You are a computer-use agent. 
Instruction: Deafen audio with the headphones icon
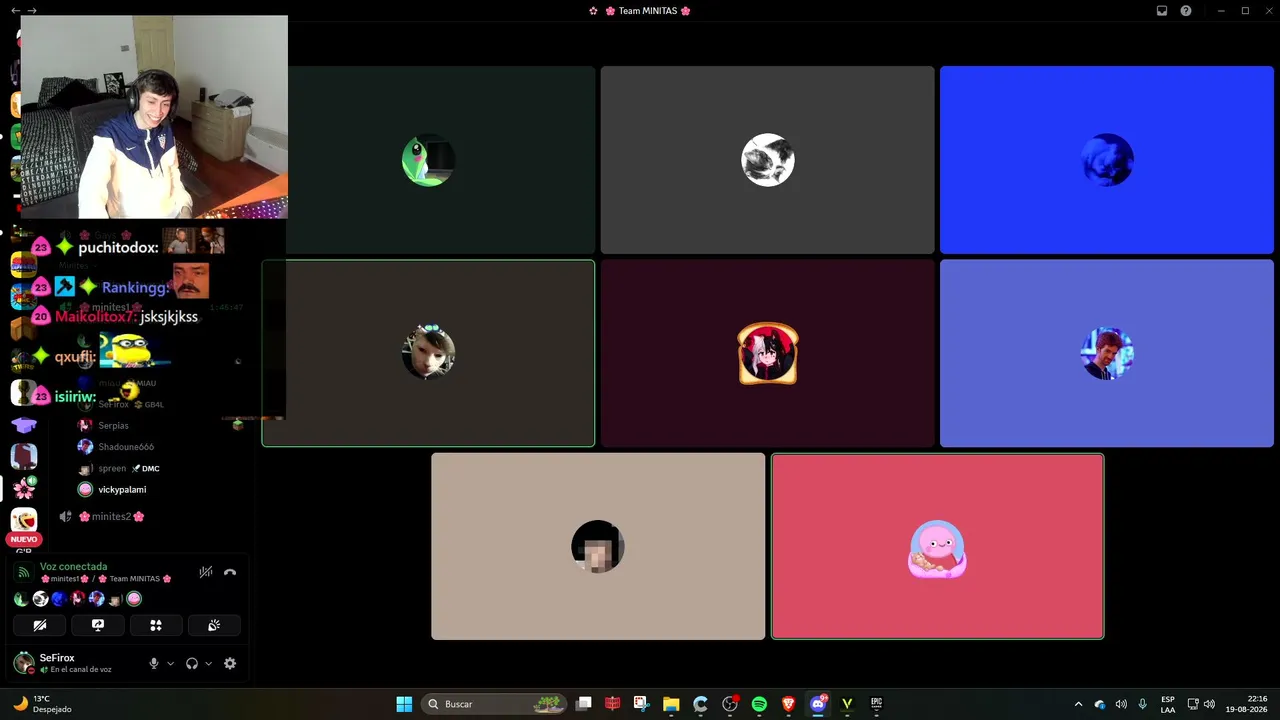[192, 663]
